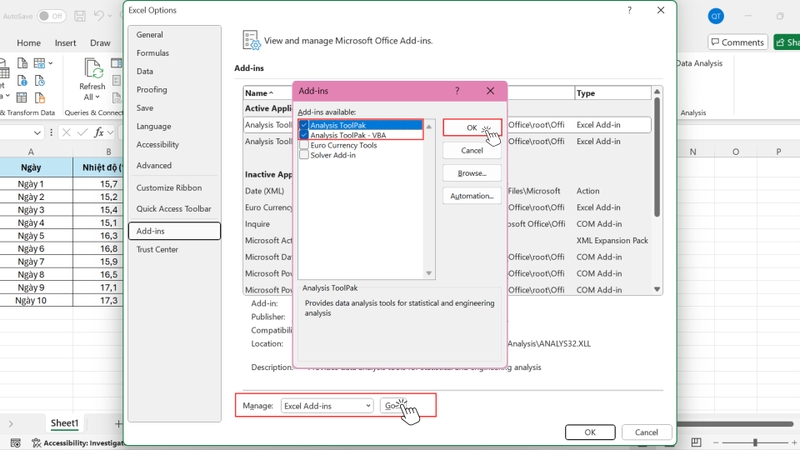Click the Recent Sources icon in ribbon
Screen dimensions: 800x450
pyautogui.click(x=40, y=81)
